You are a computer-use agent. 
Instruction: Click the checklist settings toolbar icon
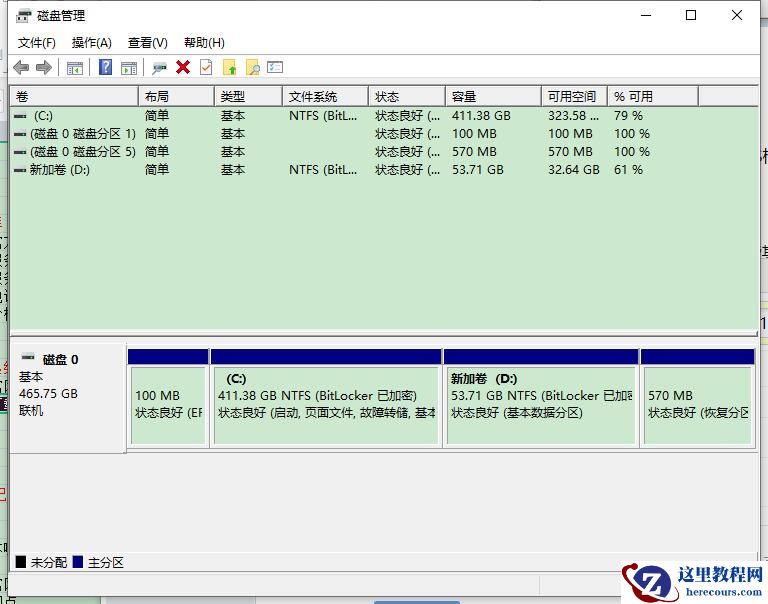click(275, 67)
